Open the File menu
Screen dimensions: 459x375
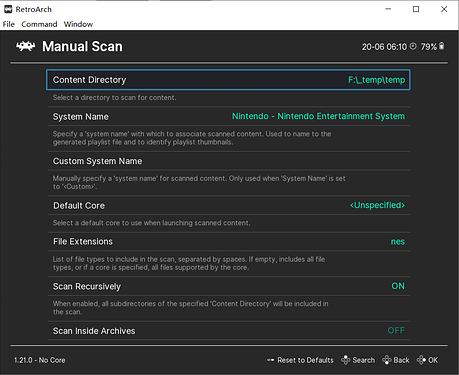[9, 24]
